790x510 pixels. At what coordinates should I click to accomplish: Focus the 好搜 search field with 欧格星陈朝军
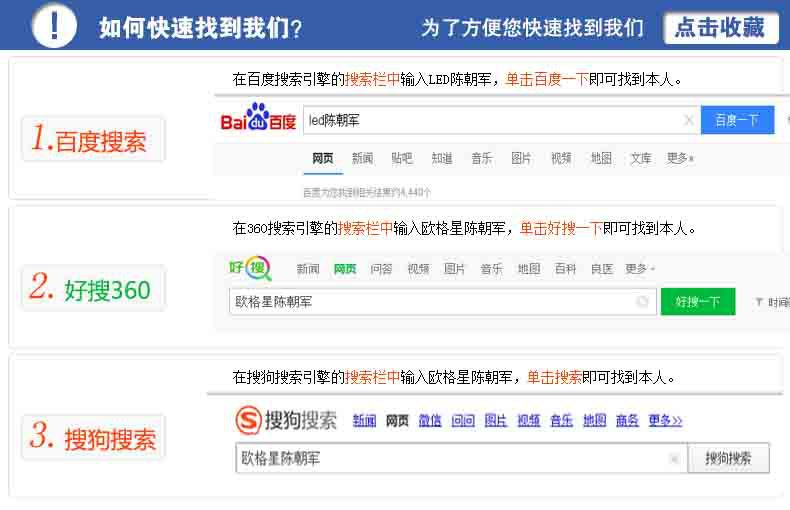pos(442,302)
